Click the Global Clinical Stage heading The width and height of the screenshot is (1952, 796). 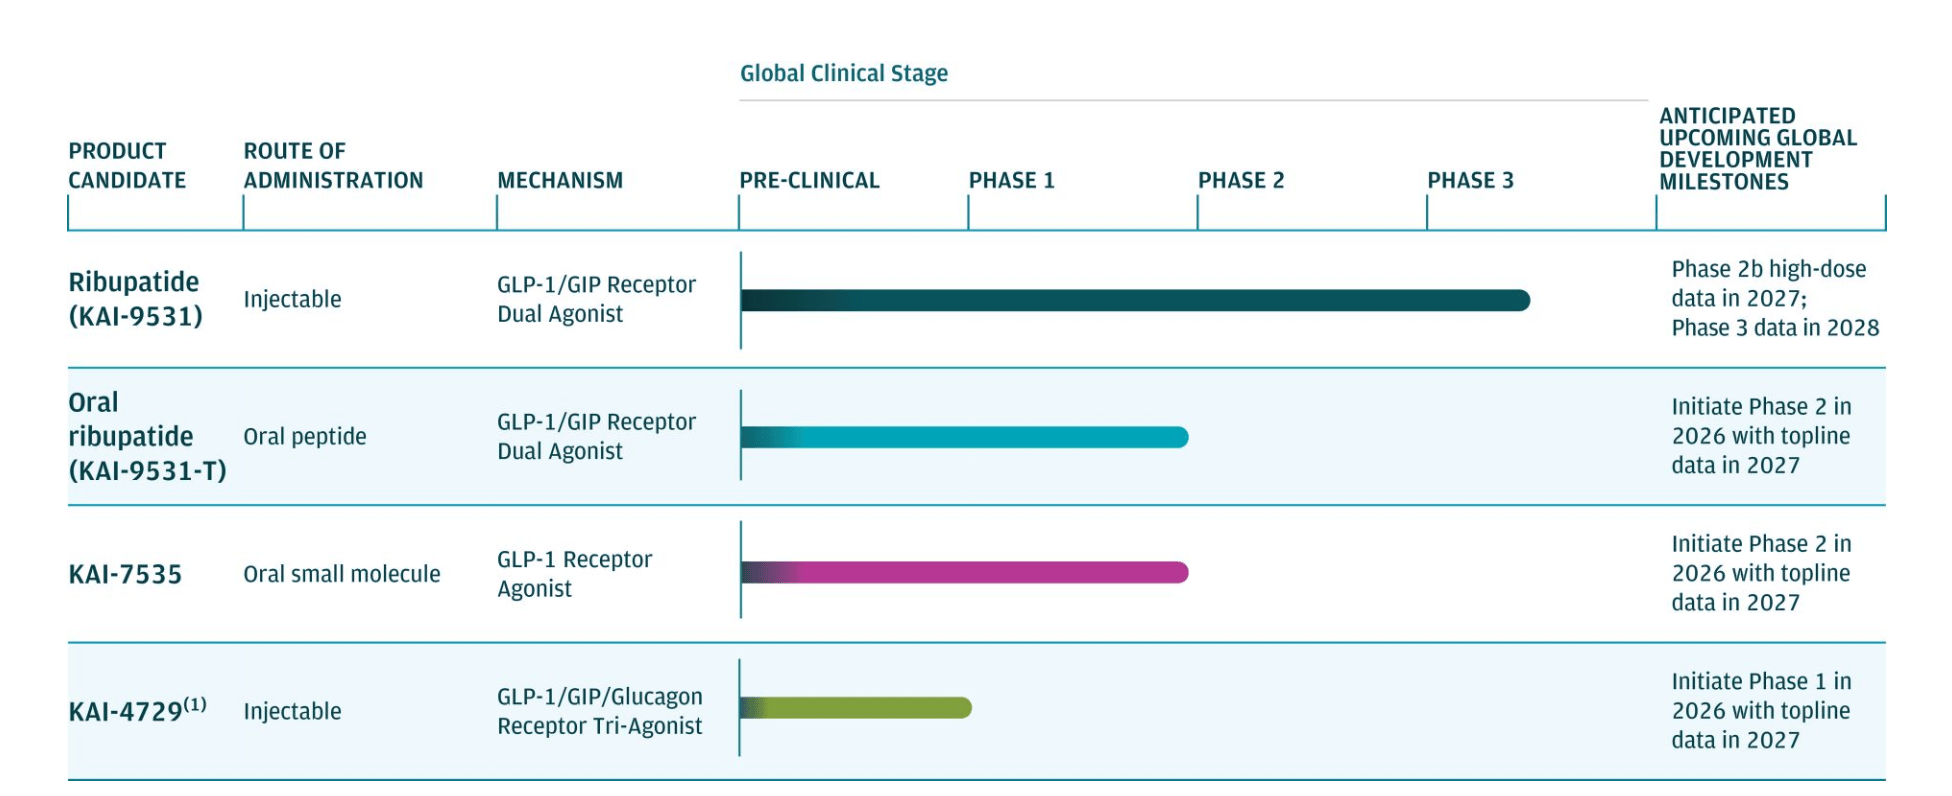[843, 73]
